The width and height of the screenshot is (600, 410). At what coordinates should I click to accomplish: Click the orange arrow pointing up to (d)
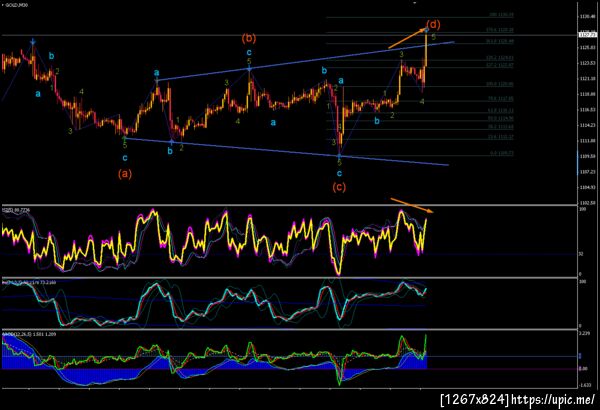(407, 39)
